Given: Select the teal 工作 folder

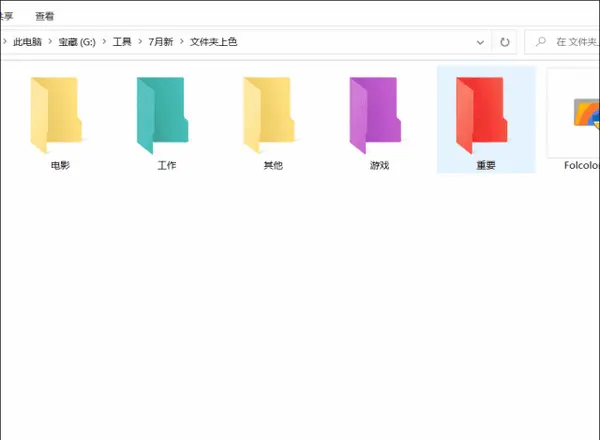Looking at the screenshot, I should pos(166,116).
